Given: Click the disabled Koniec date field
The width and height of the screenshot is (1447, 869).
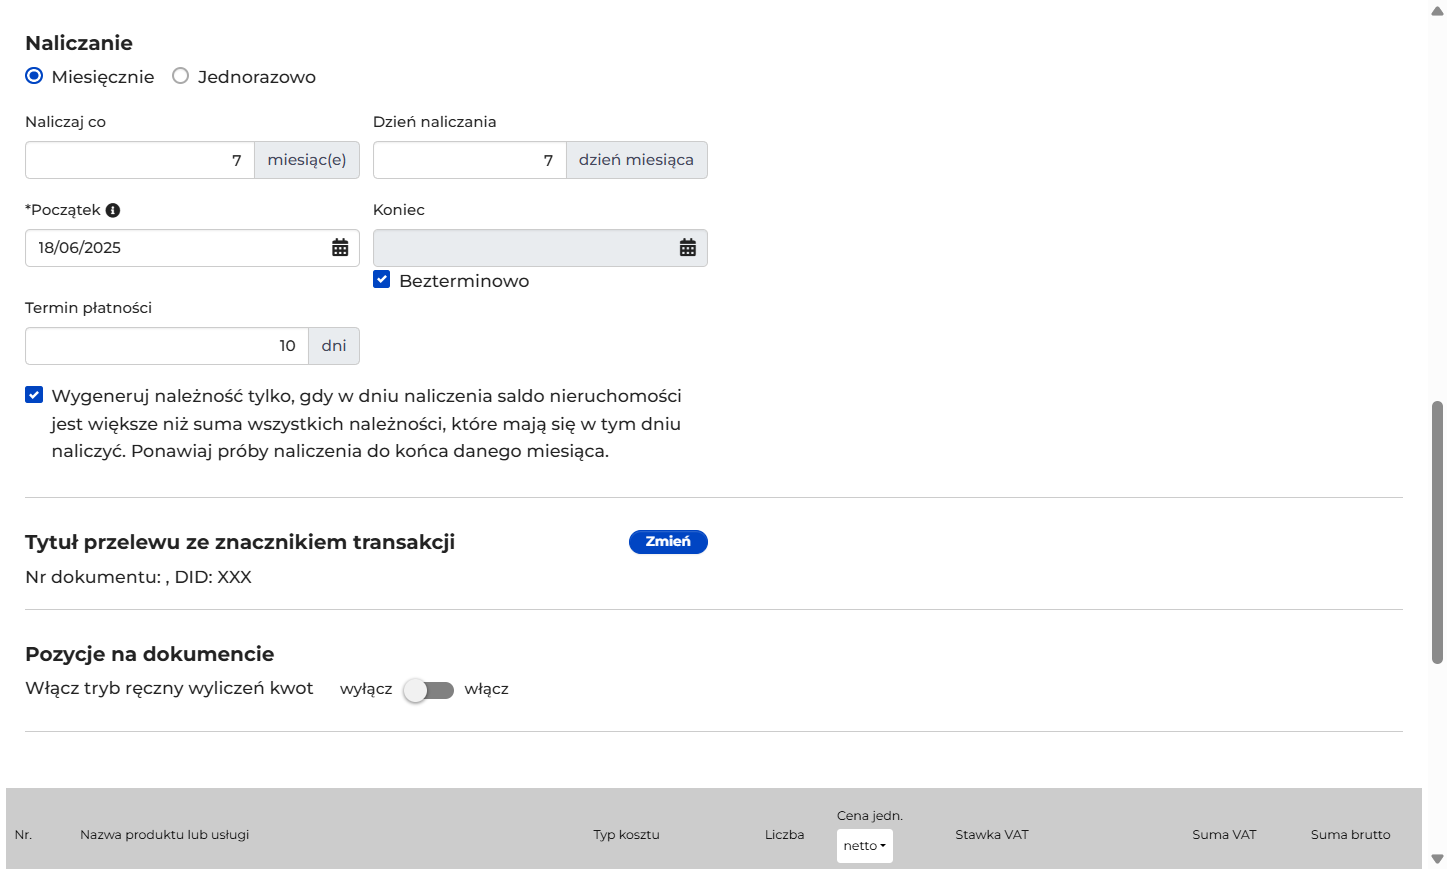Looking at the screenshot, I should pyautogui.click(x=540, y=248).
